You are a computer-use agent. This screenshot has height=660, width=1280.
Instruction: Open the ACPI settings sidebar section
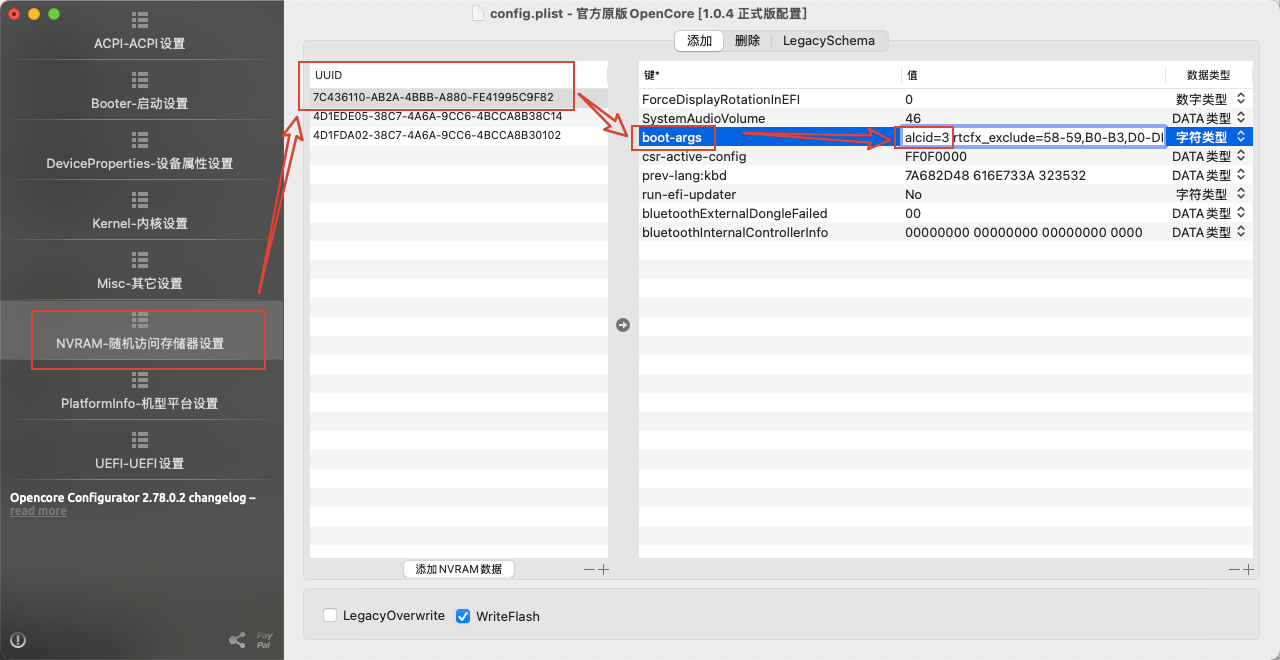click(x=140, y=31)
